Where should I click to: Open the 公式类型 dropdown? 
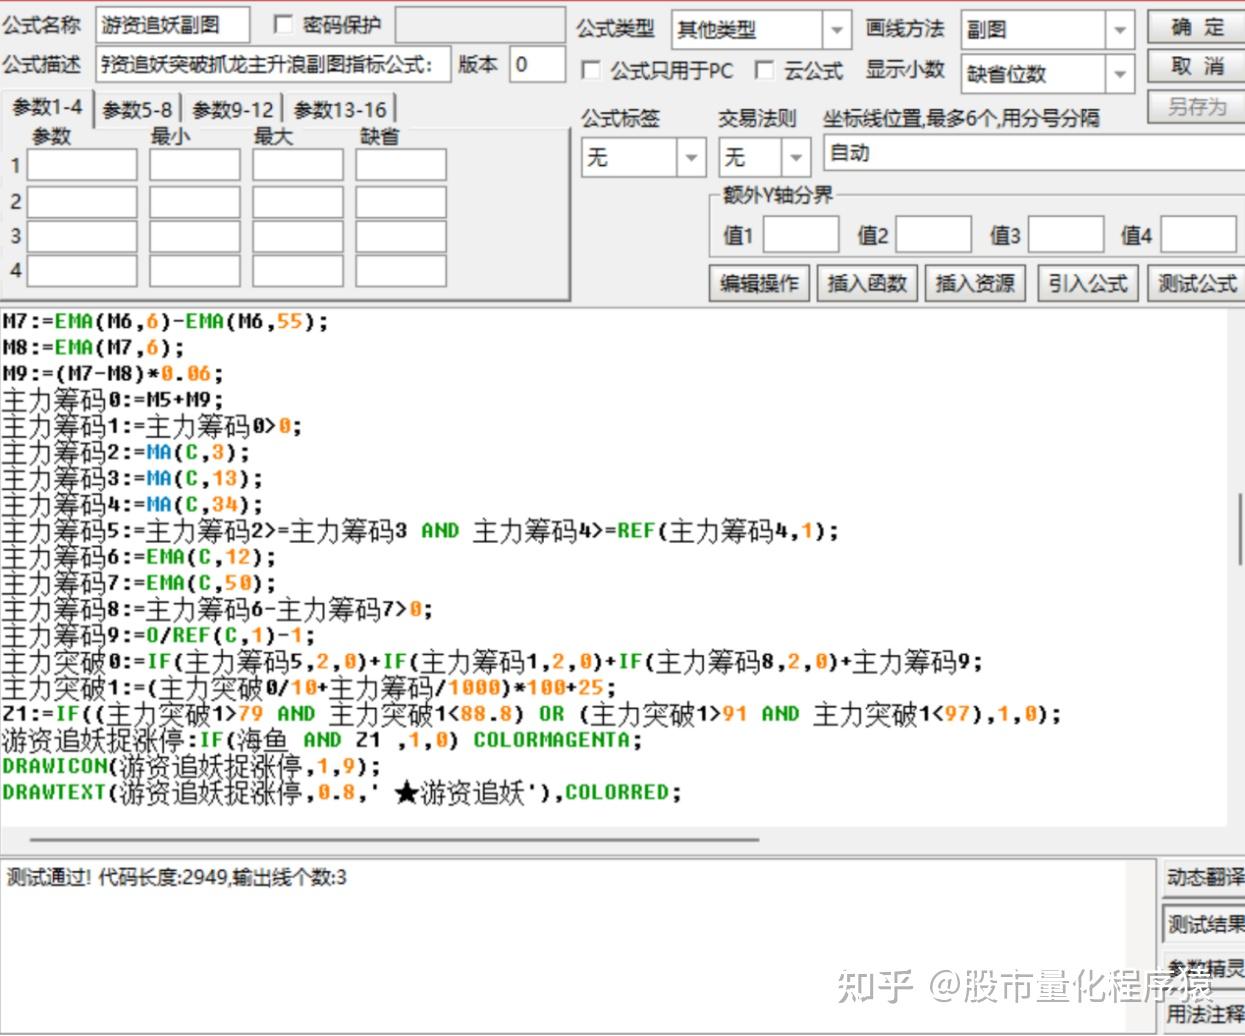point(836,30)
